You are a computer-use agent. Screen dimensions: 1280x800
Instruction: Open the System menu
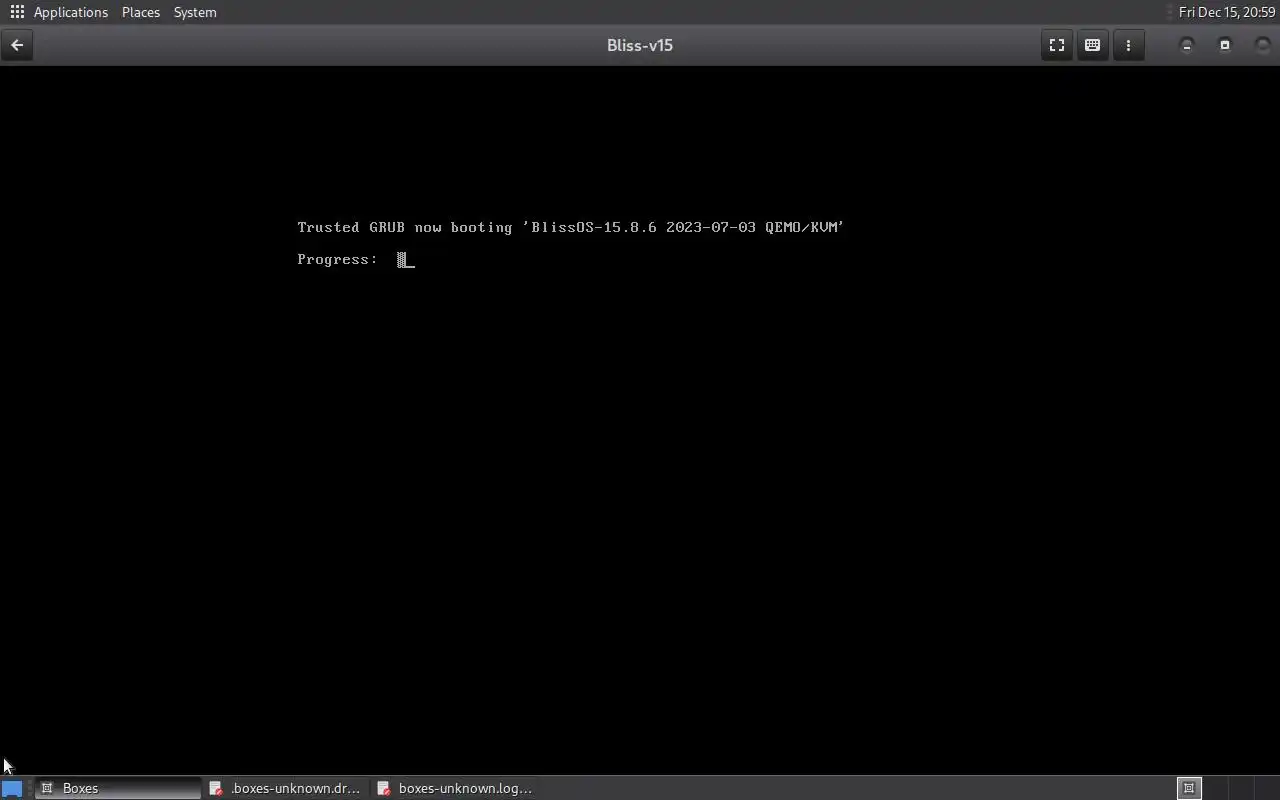[x=195, y=12]
